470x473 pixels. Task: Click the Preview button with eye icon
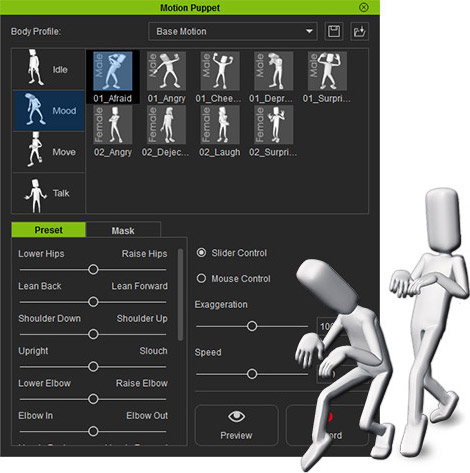point(236,425)
